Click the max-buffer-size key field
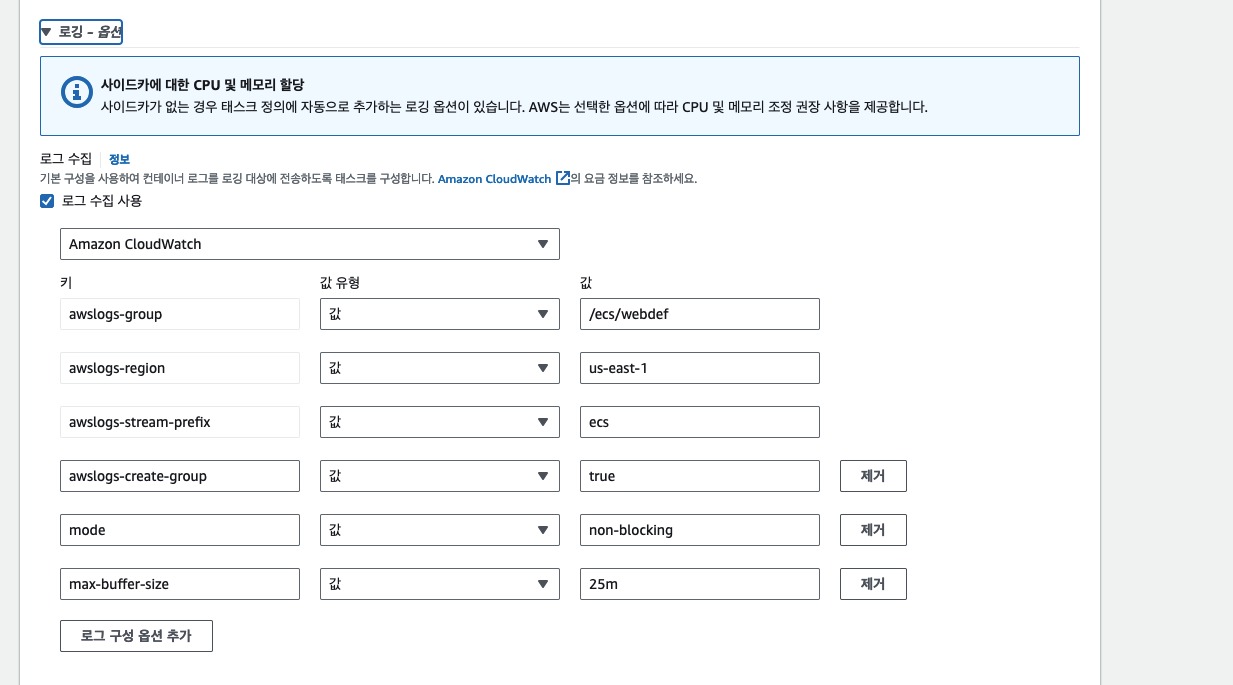 [x=180, y=584]
